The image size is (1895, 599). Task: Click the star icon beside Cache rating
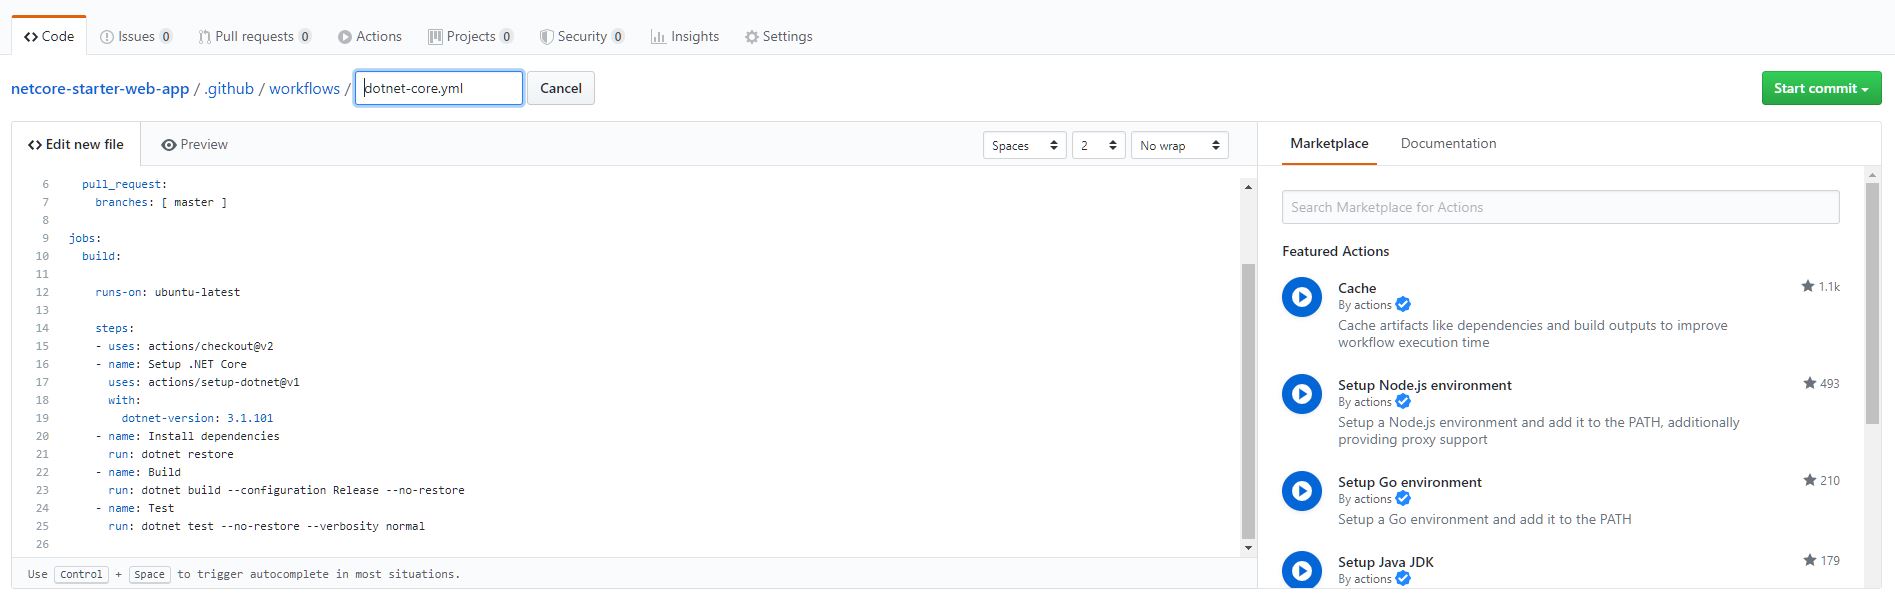[1807, 287]
